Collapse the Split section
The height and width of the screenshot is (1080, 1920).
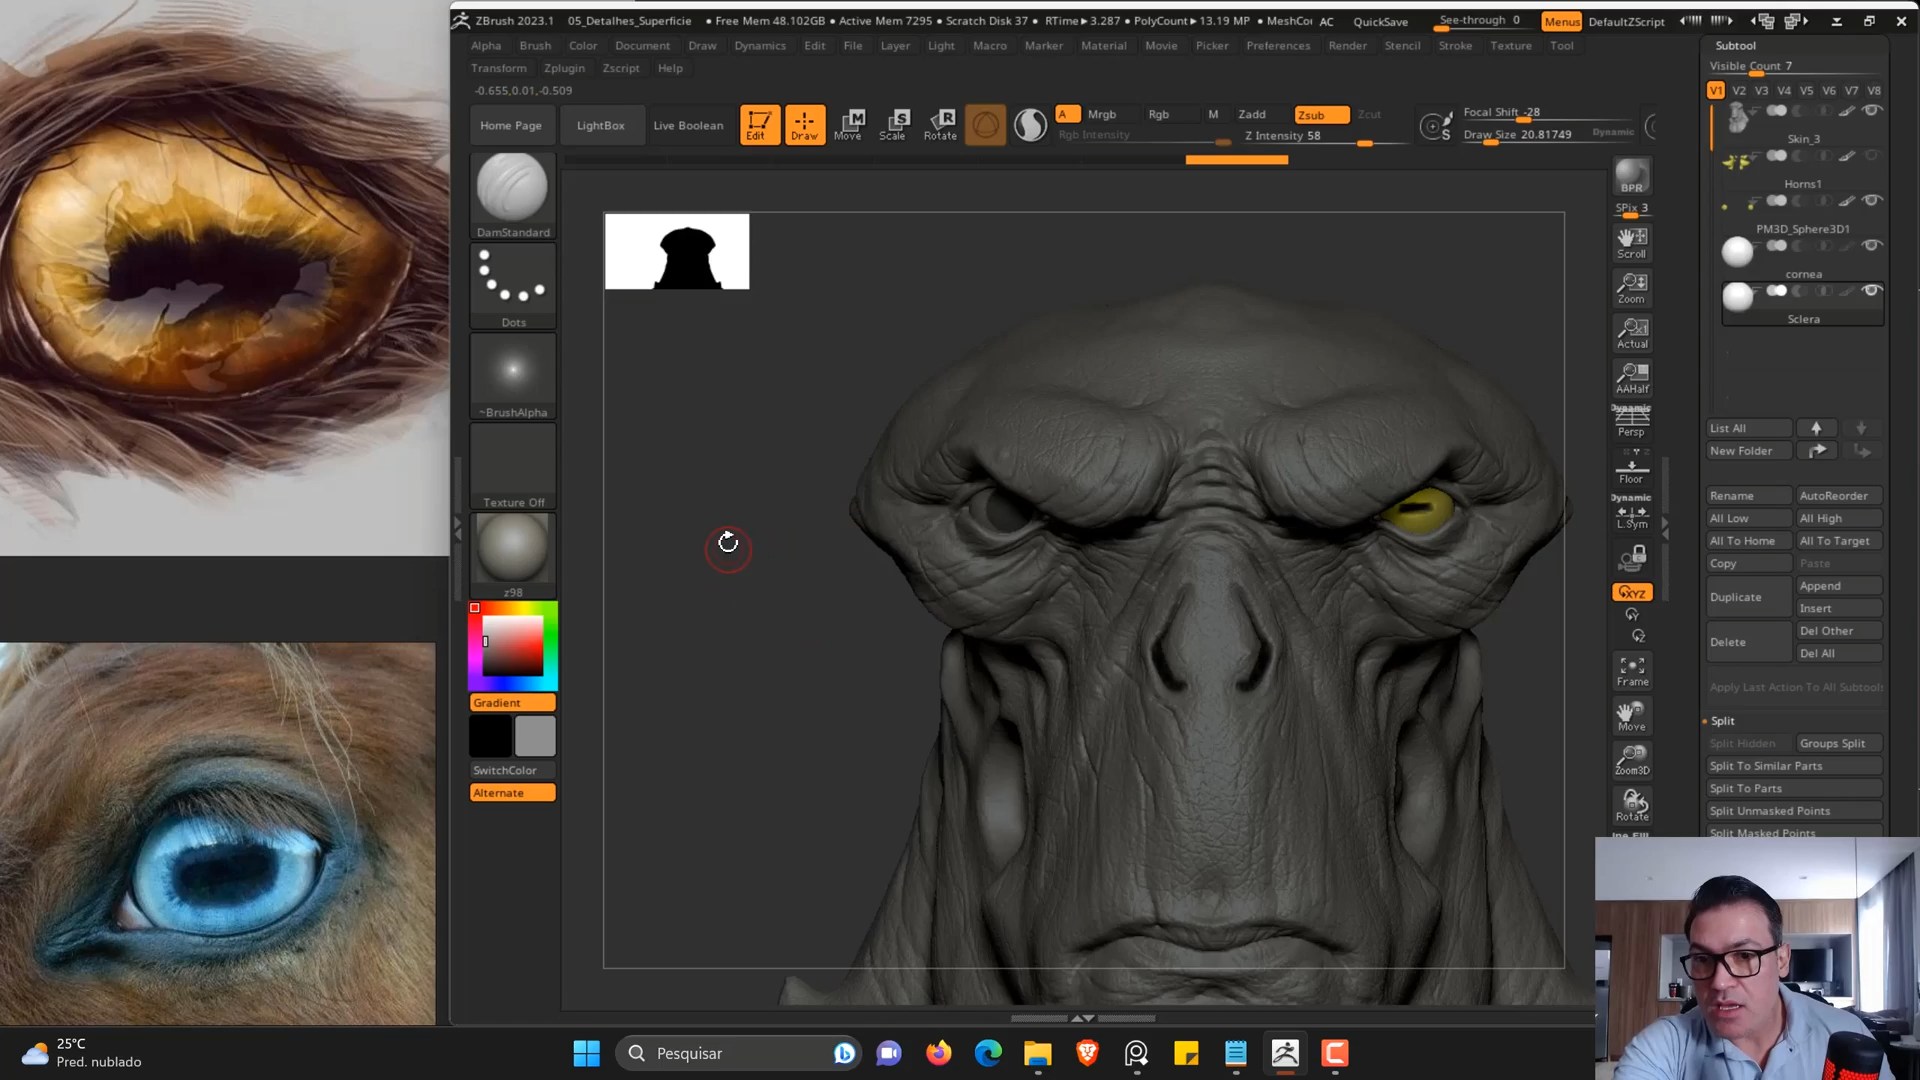point(1722,721)
